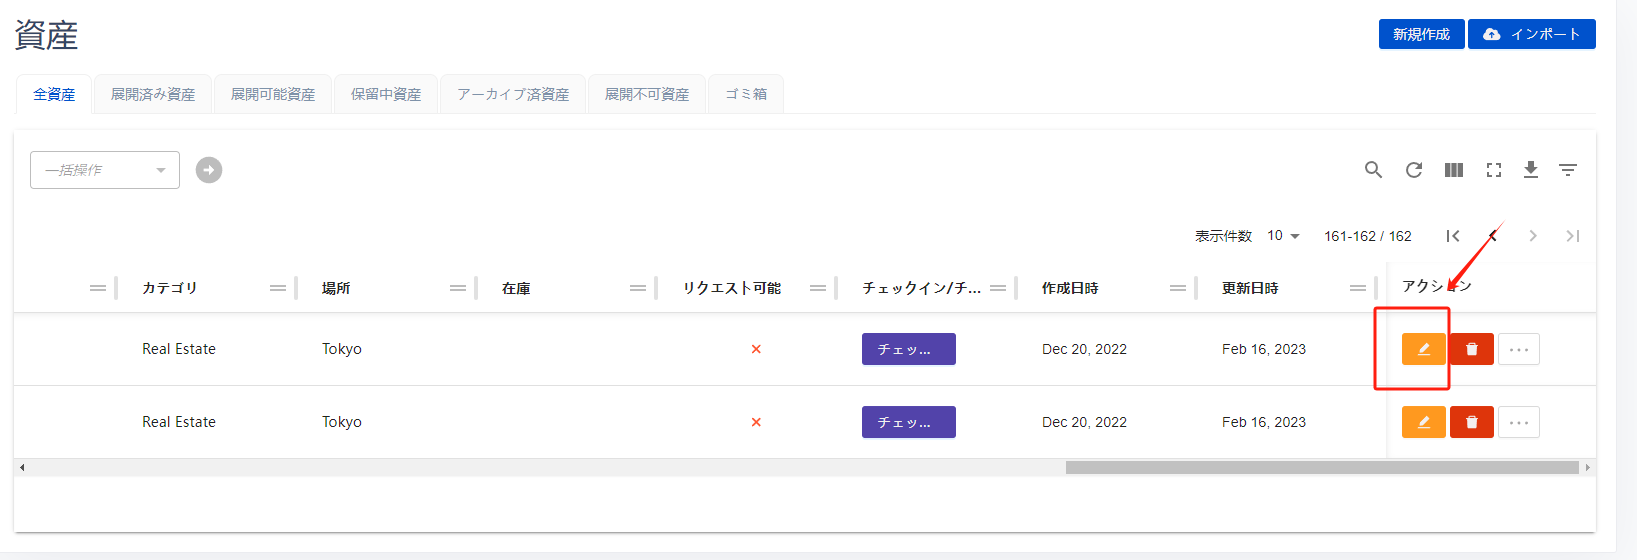
Task: Open the ゴミ箱 tab
Action: [x=746, y=94]
